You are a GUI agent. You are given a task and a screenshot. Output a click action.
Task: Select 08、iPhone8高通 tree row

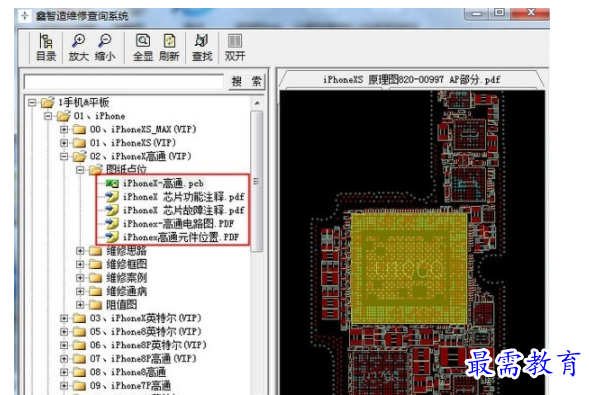coord(128,372)
